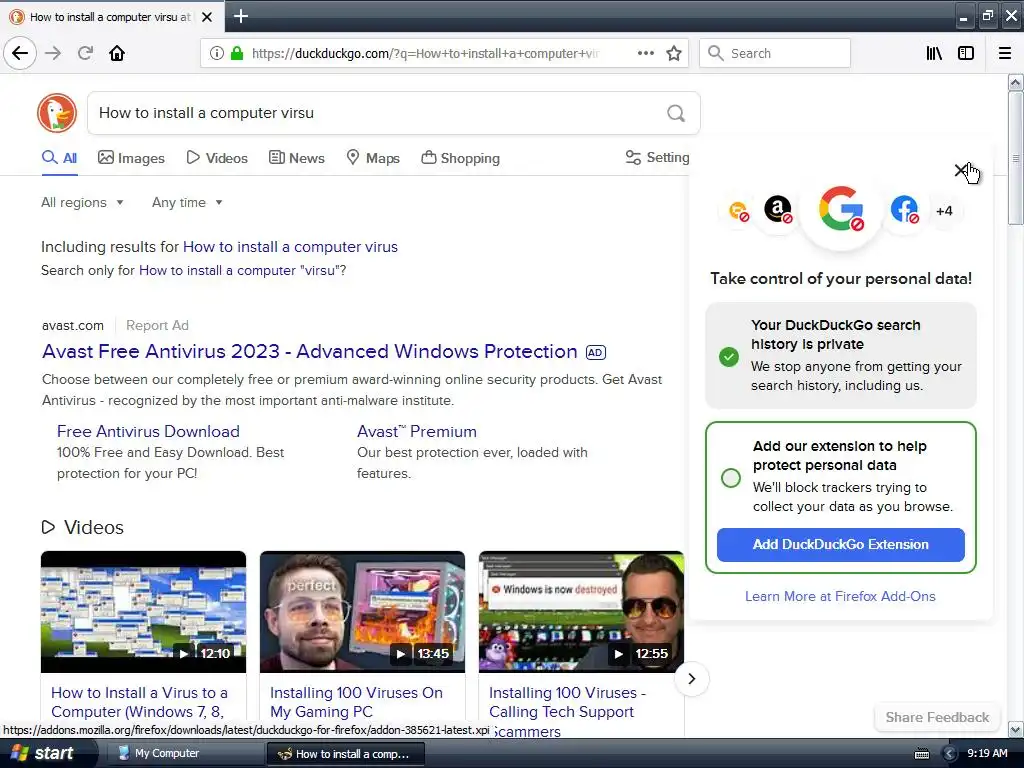Show the sidebars panel
Screen dimensions: 1024x768
(966, 53)
